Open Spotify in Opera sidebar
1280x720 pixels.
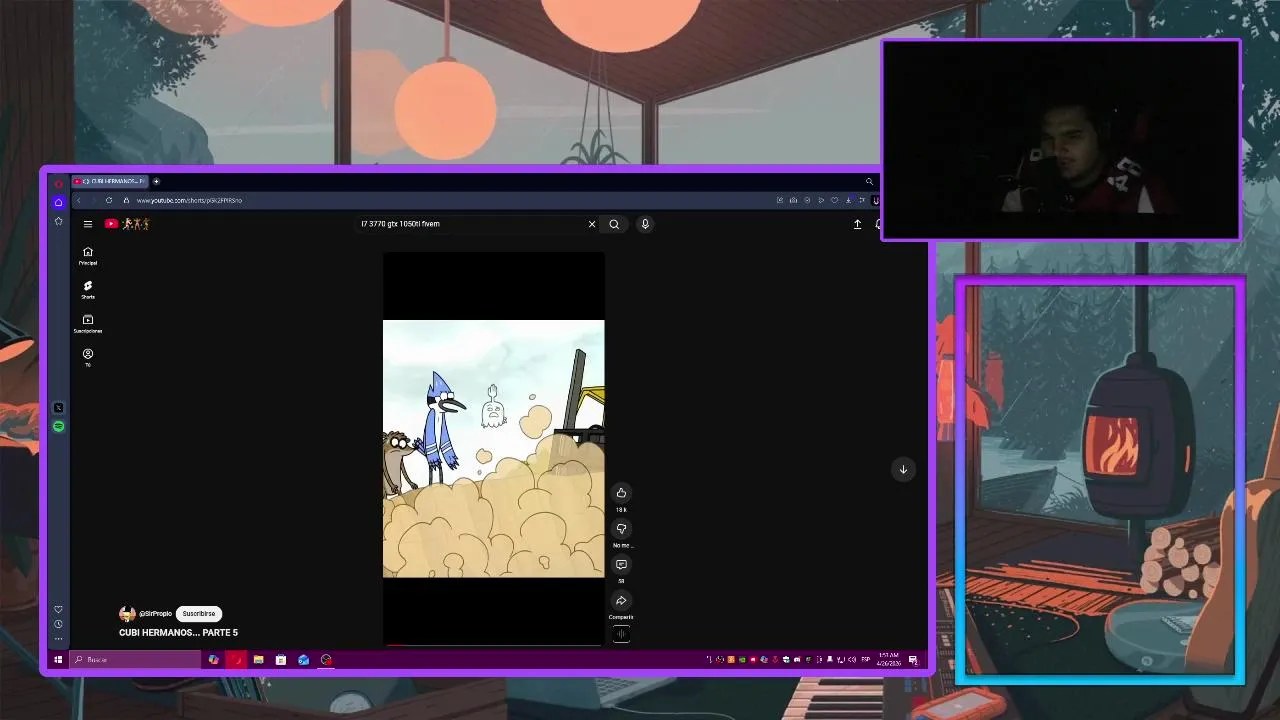pos(58,427)
